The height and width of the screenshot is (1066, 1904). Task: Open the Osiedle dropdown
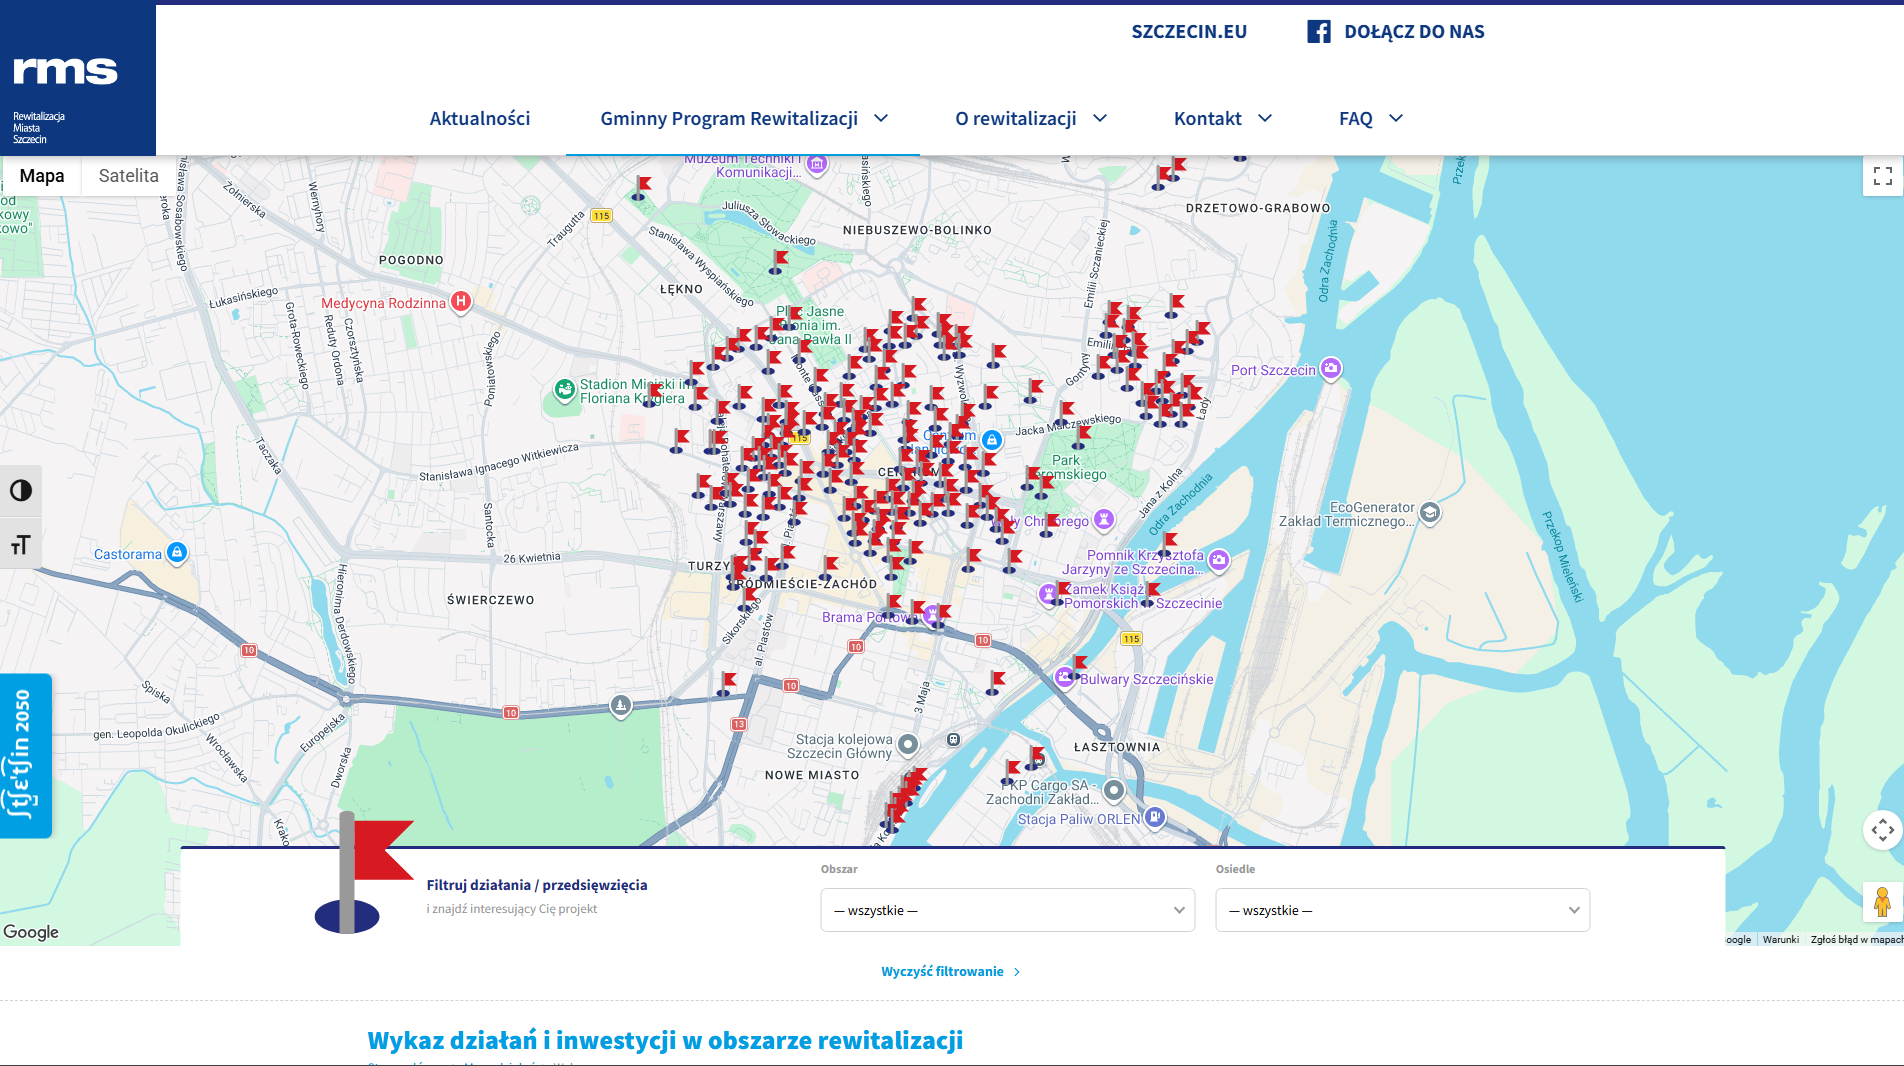click(x=1402, y=910)
